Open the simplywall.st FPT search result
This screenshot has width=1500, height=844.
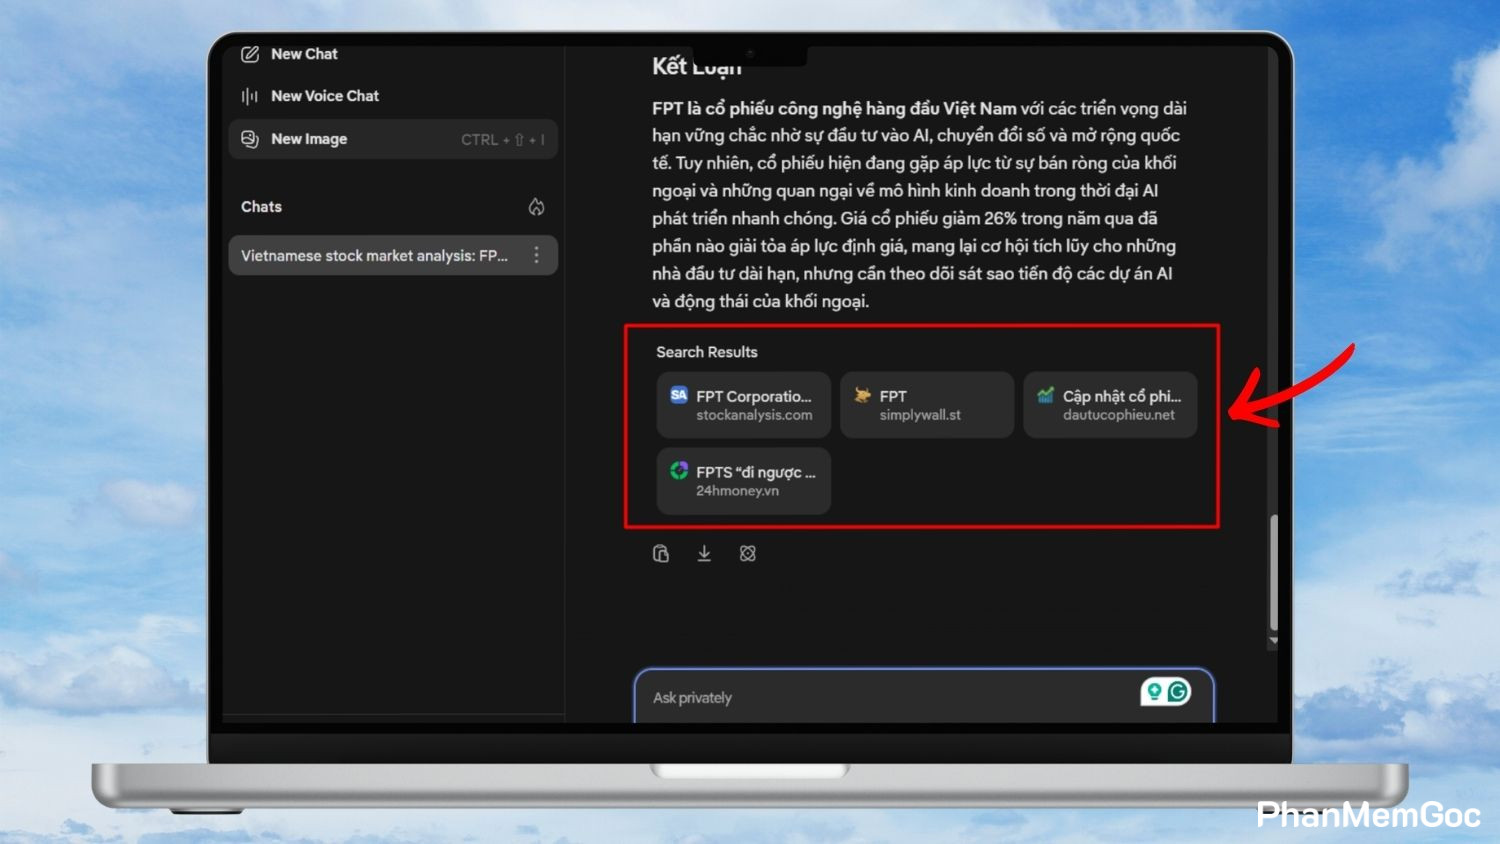pyautogui.click(x=927, y=405)
